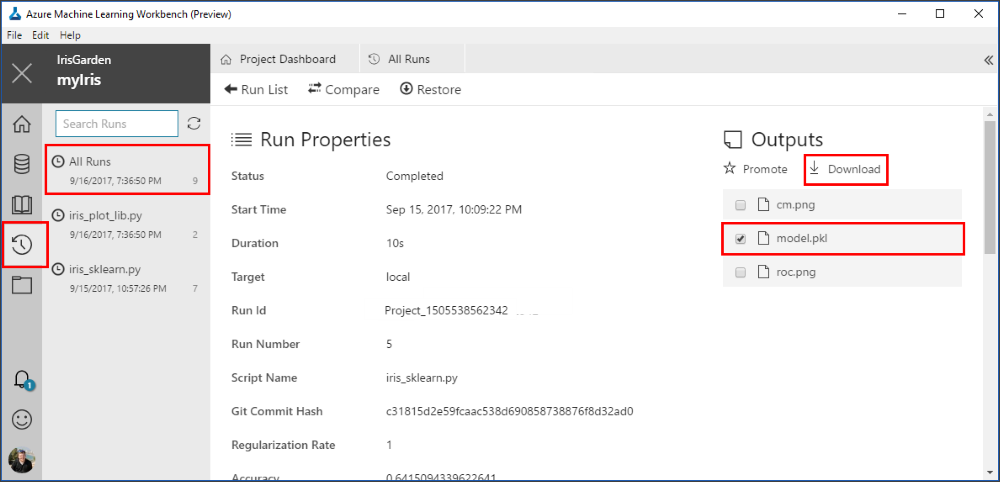Click the Status value Completed
Image resolution: width=1000 pixels, height=482 pixels.
pyautogui.click(x=415, y=176)
